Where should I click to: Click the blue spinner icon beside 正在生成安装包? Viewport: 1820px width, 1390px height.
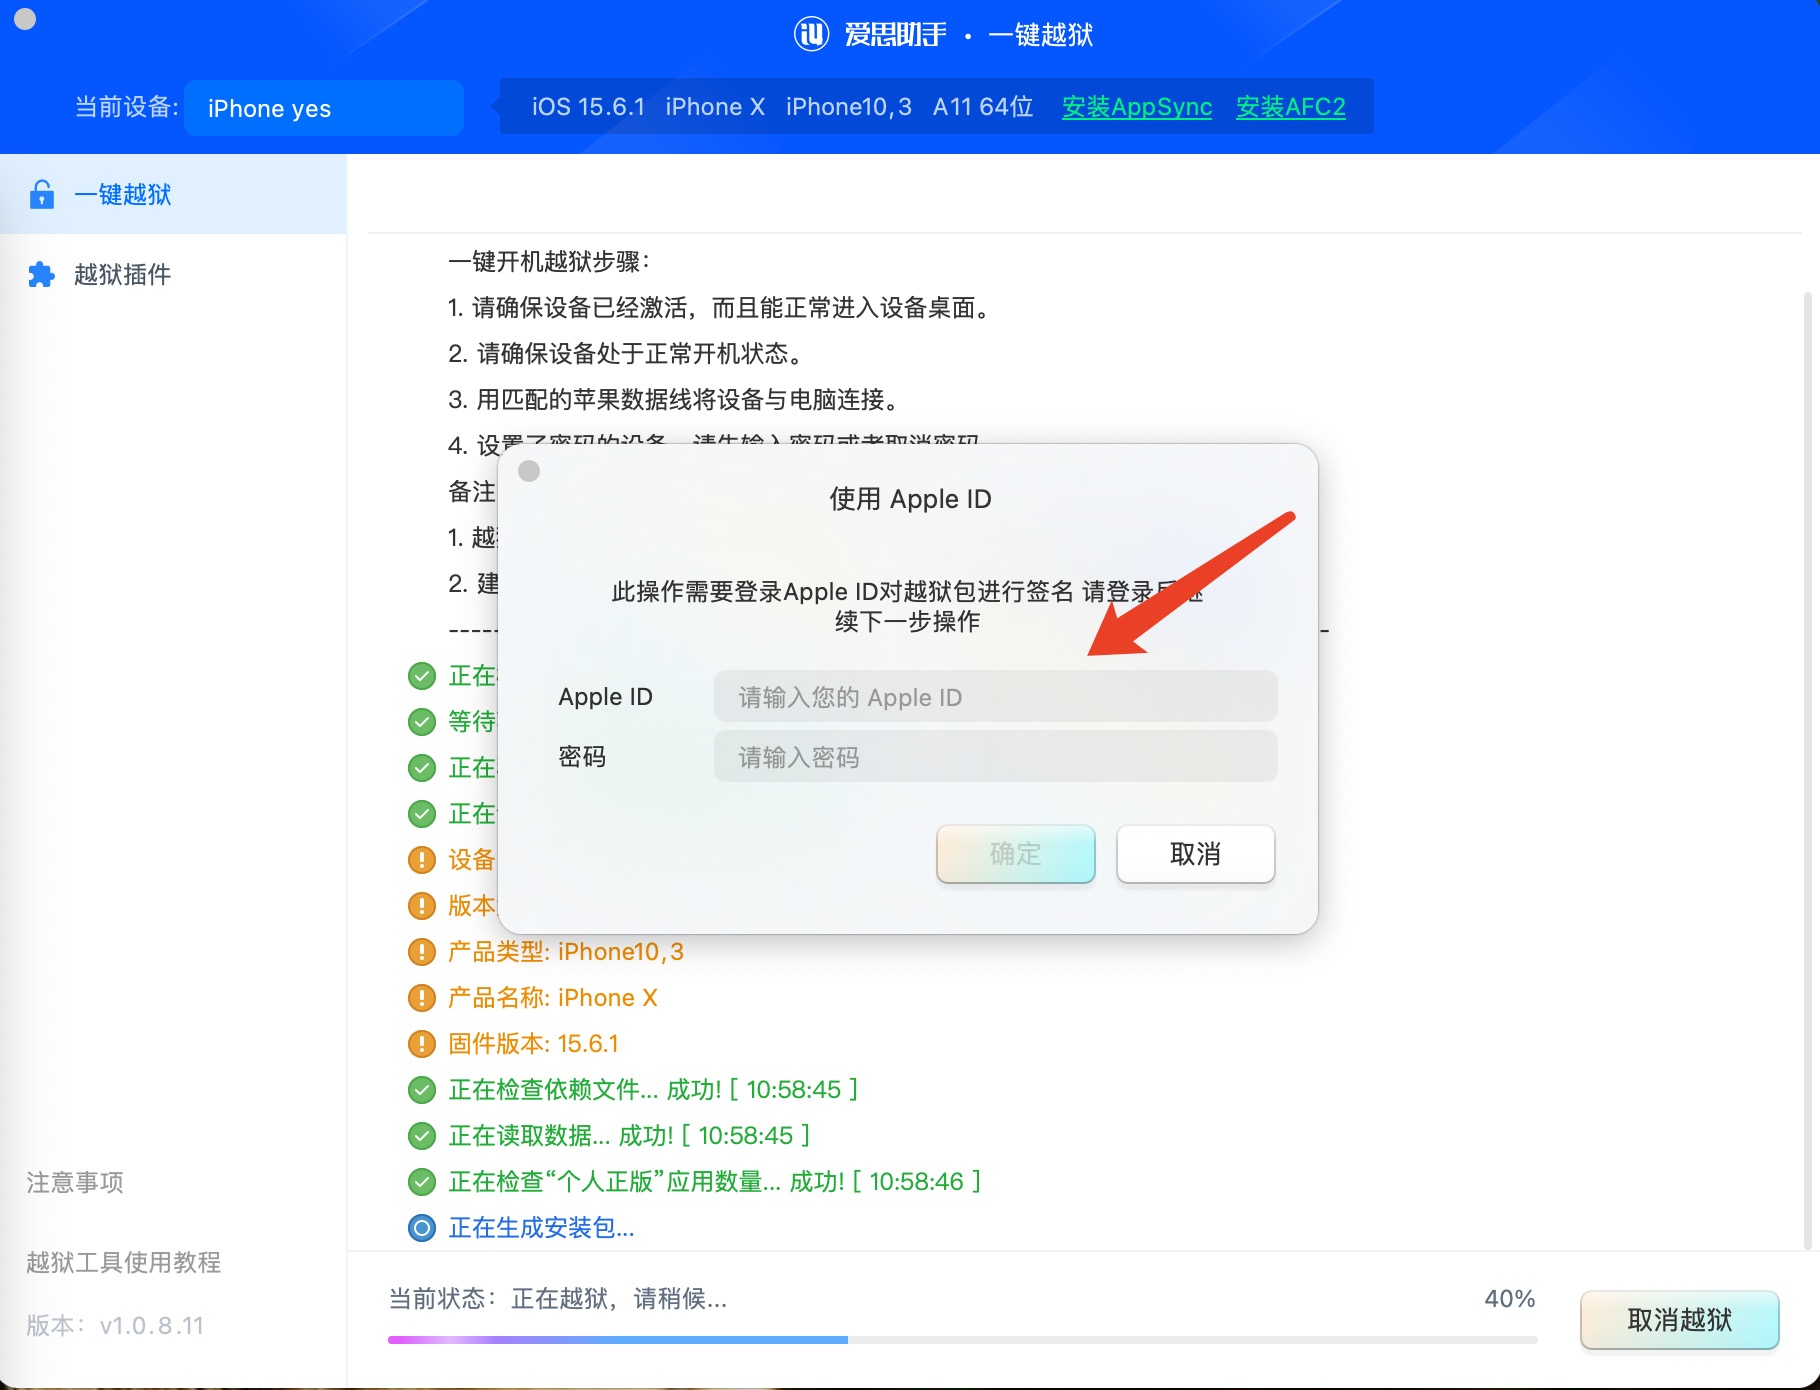[x=421, y=1228]
